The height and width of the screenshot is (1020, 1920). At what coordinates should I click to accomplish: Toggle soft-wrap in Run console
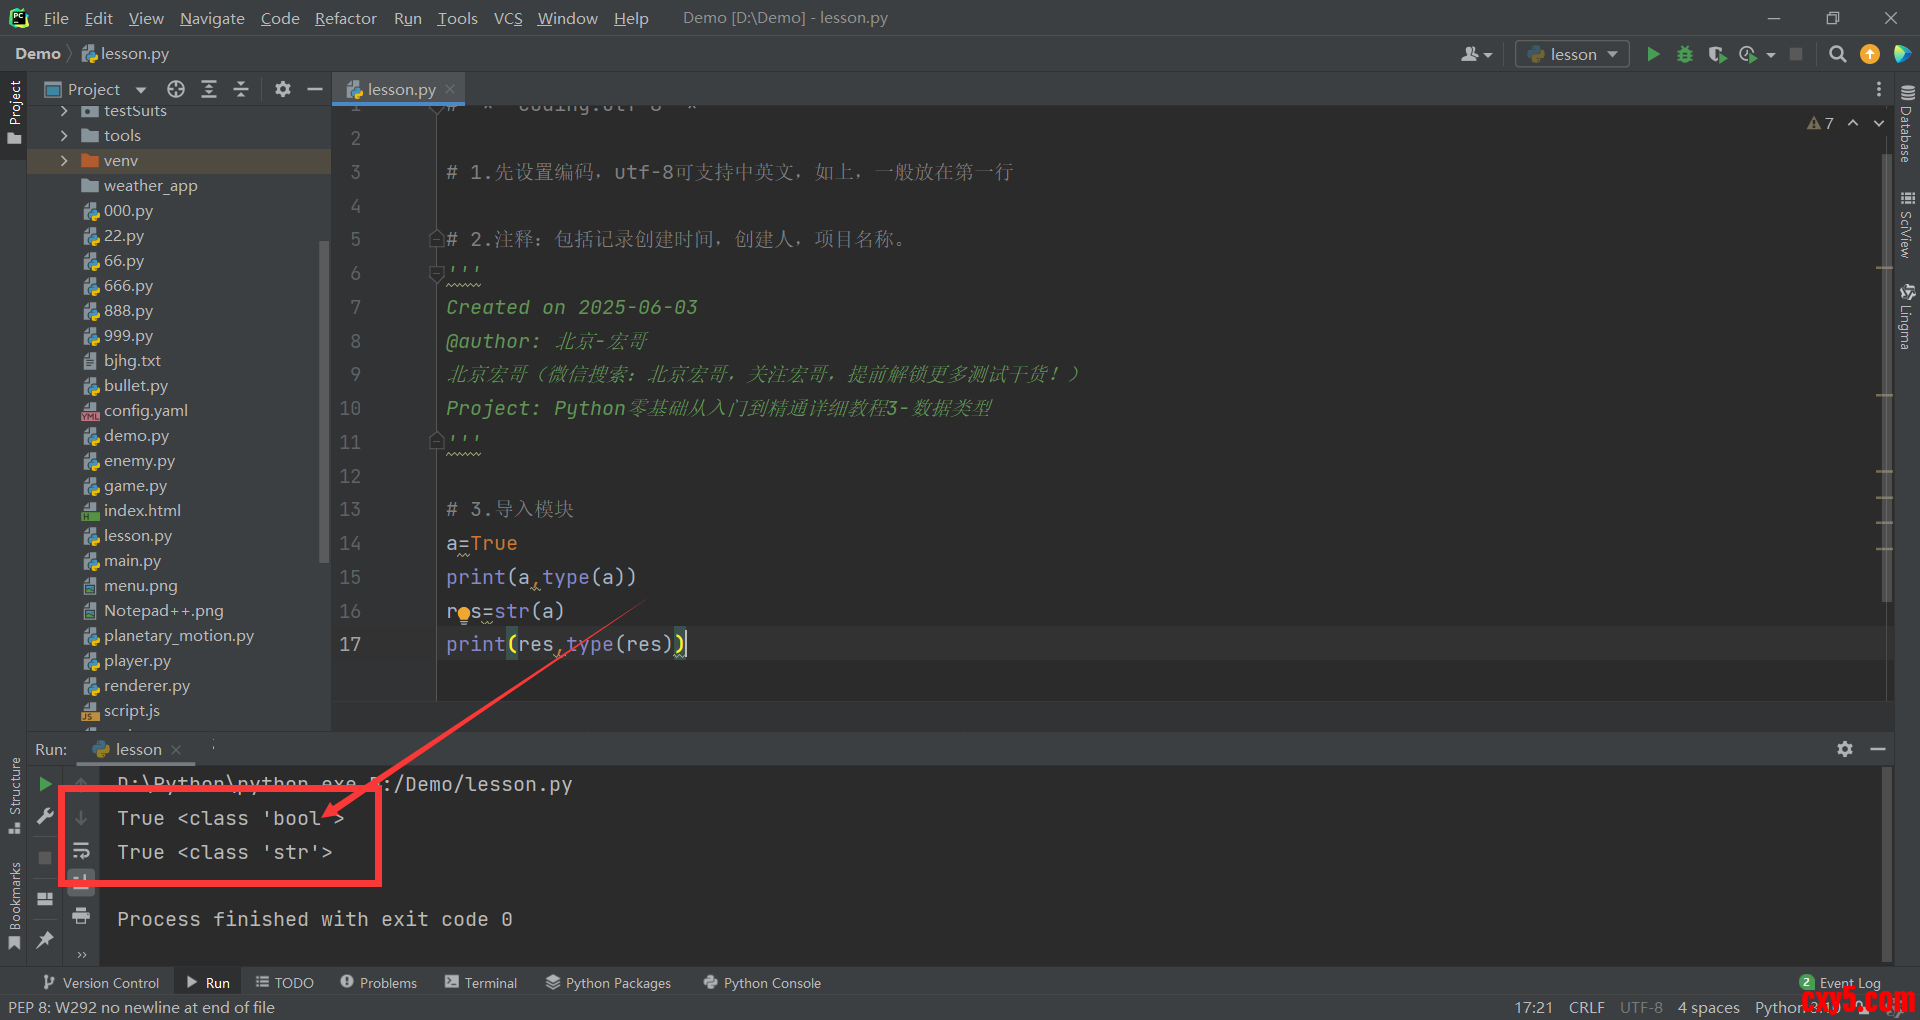pyautogui.click(x=81, y=851)
